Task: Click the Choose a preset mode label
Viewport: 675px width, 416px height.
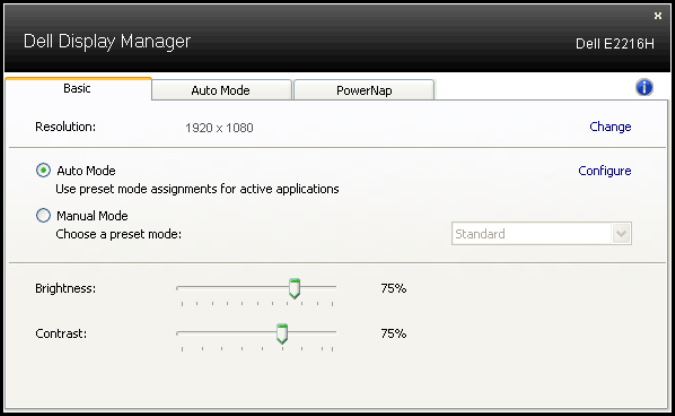Action: click(x=117, y=234)
